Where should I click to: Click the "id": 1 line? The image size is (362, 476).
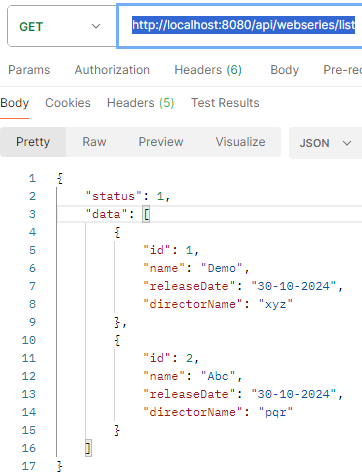click(x=171, y=250)
